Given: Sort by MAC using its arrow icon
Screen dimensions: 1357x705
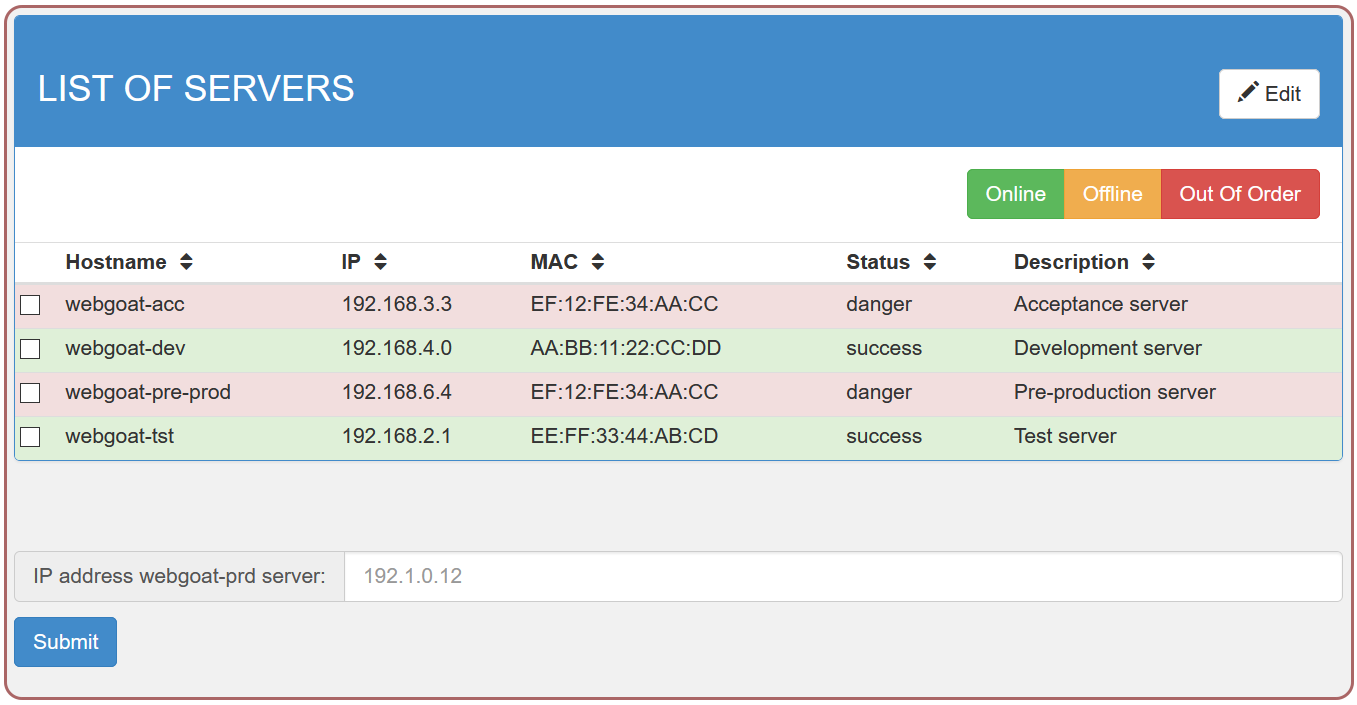Looking at the screenshot, I should (598, 262).
